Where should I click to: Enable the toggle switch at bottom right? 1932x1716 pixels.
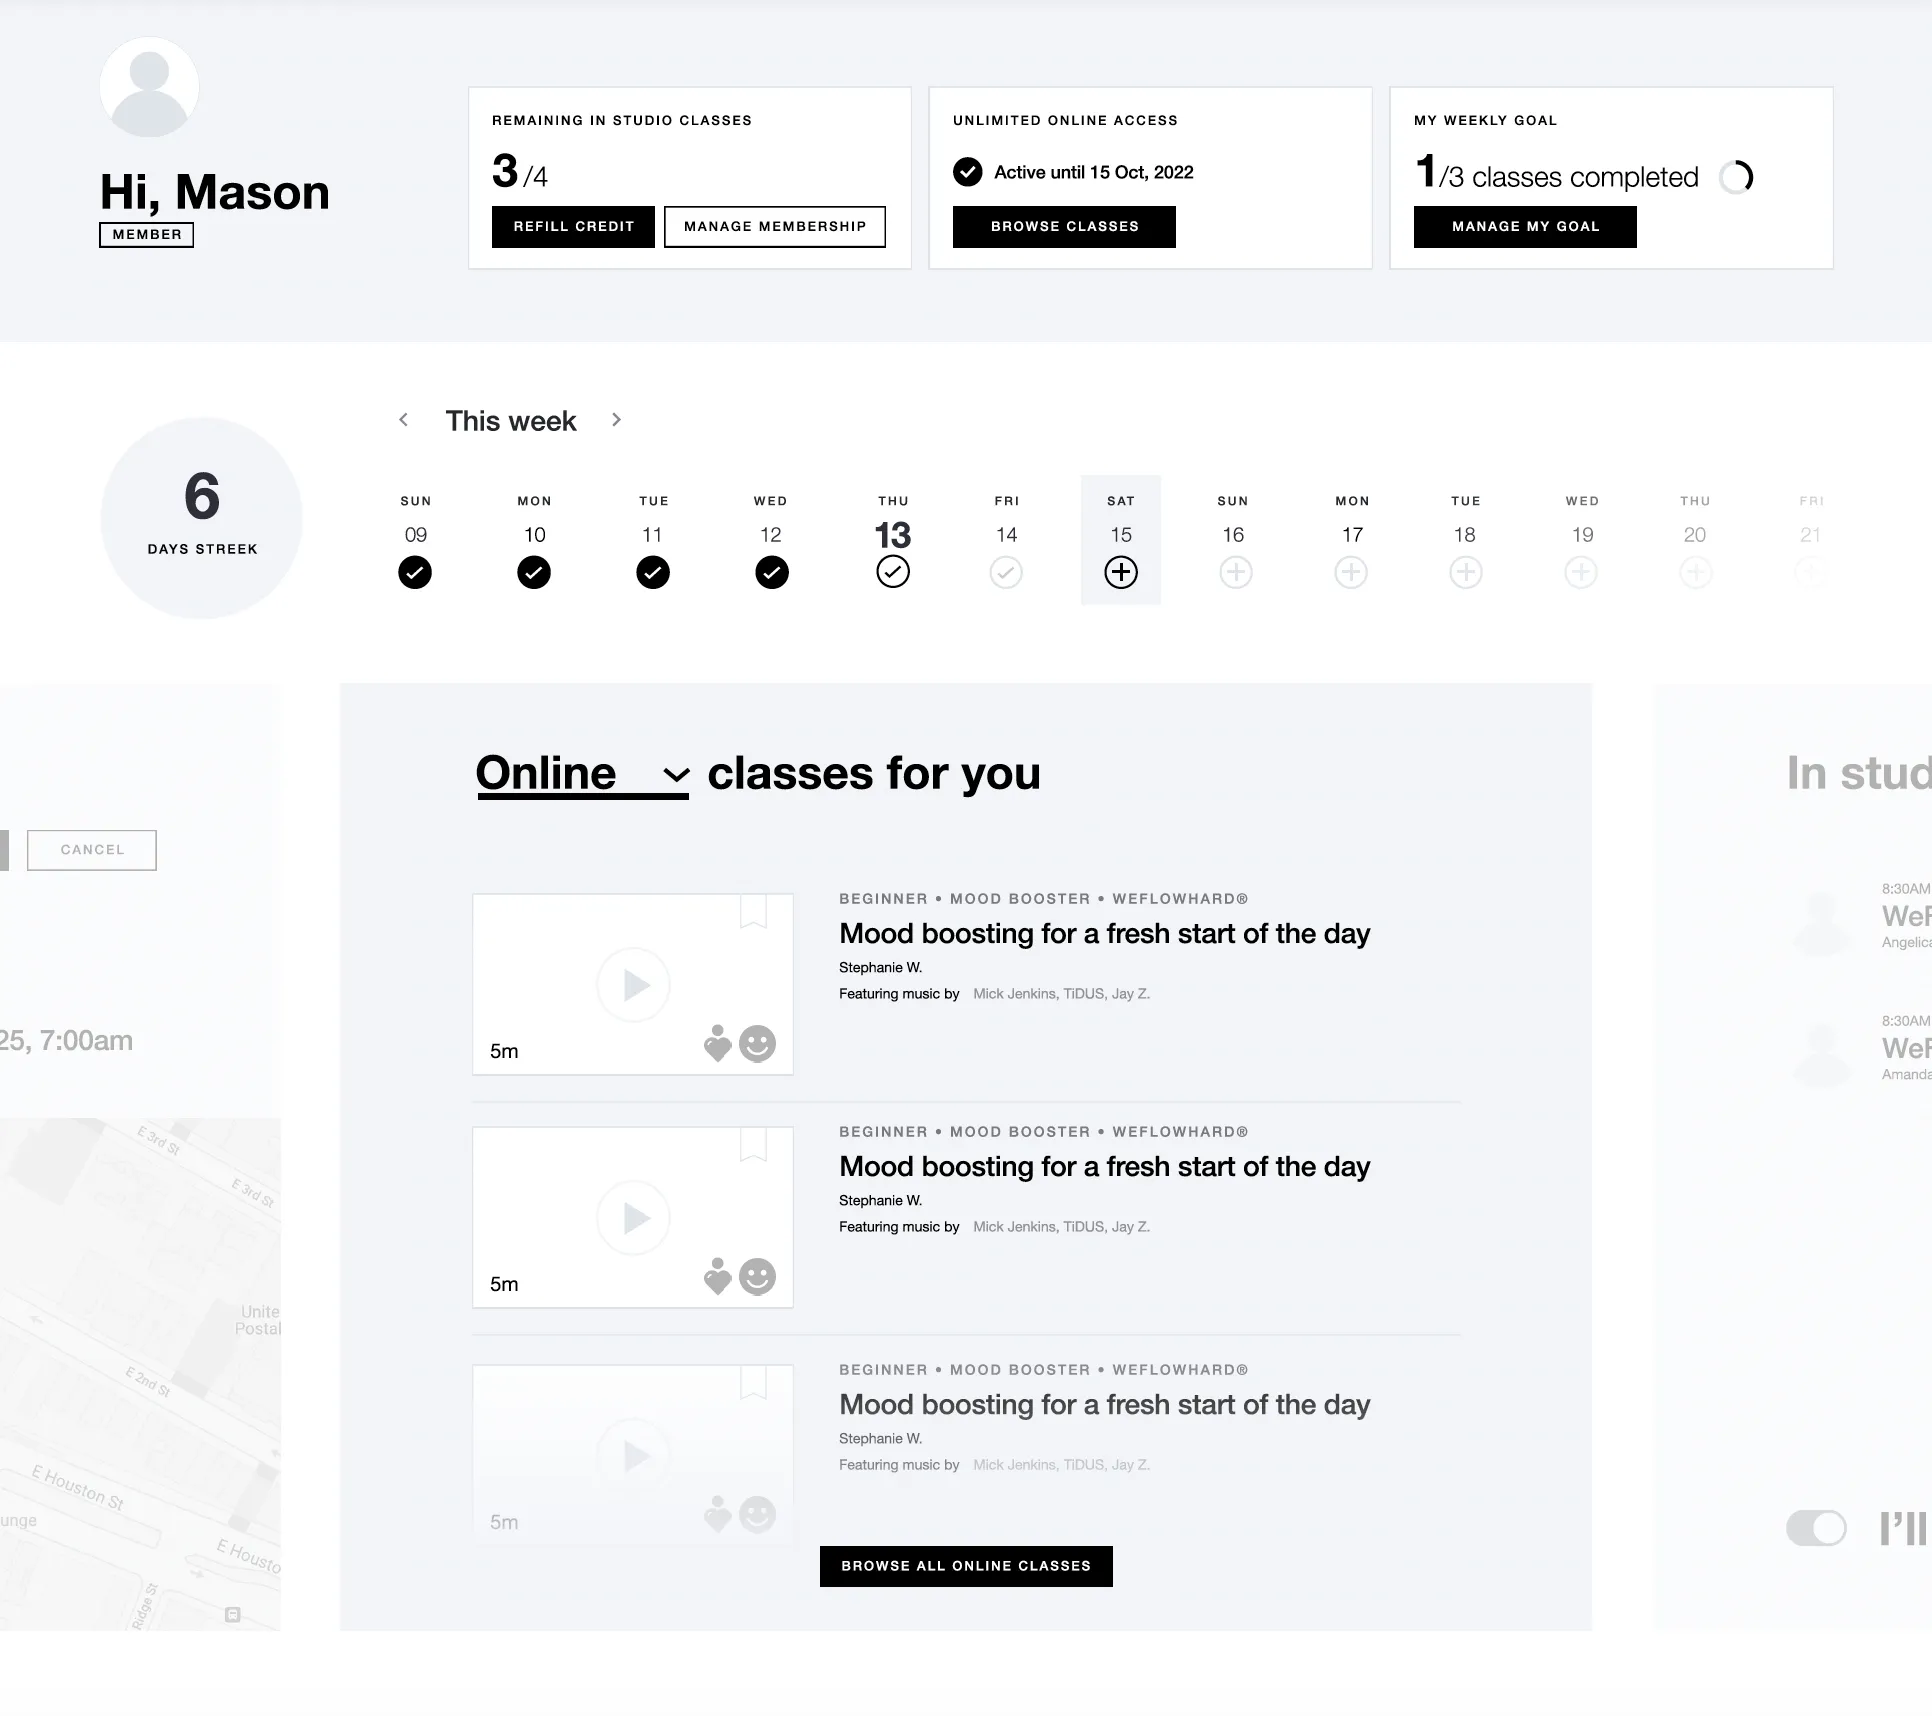(x=1816, y=1528)
